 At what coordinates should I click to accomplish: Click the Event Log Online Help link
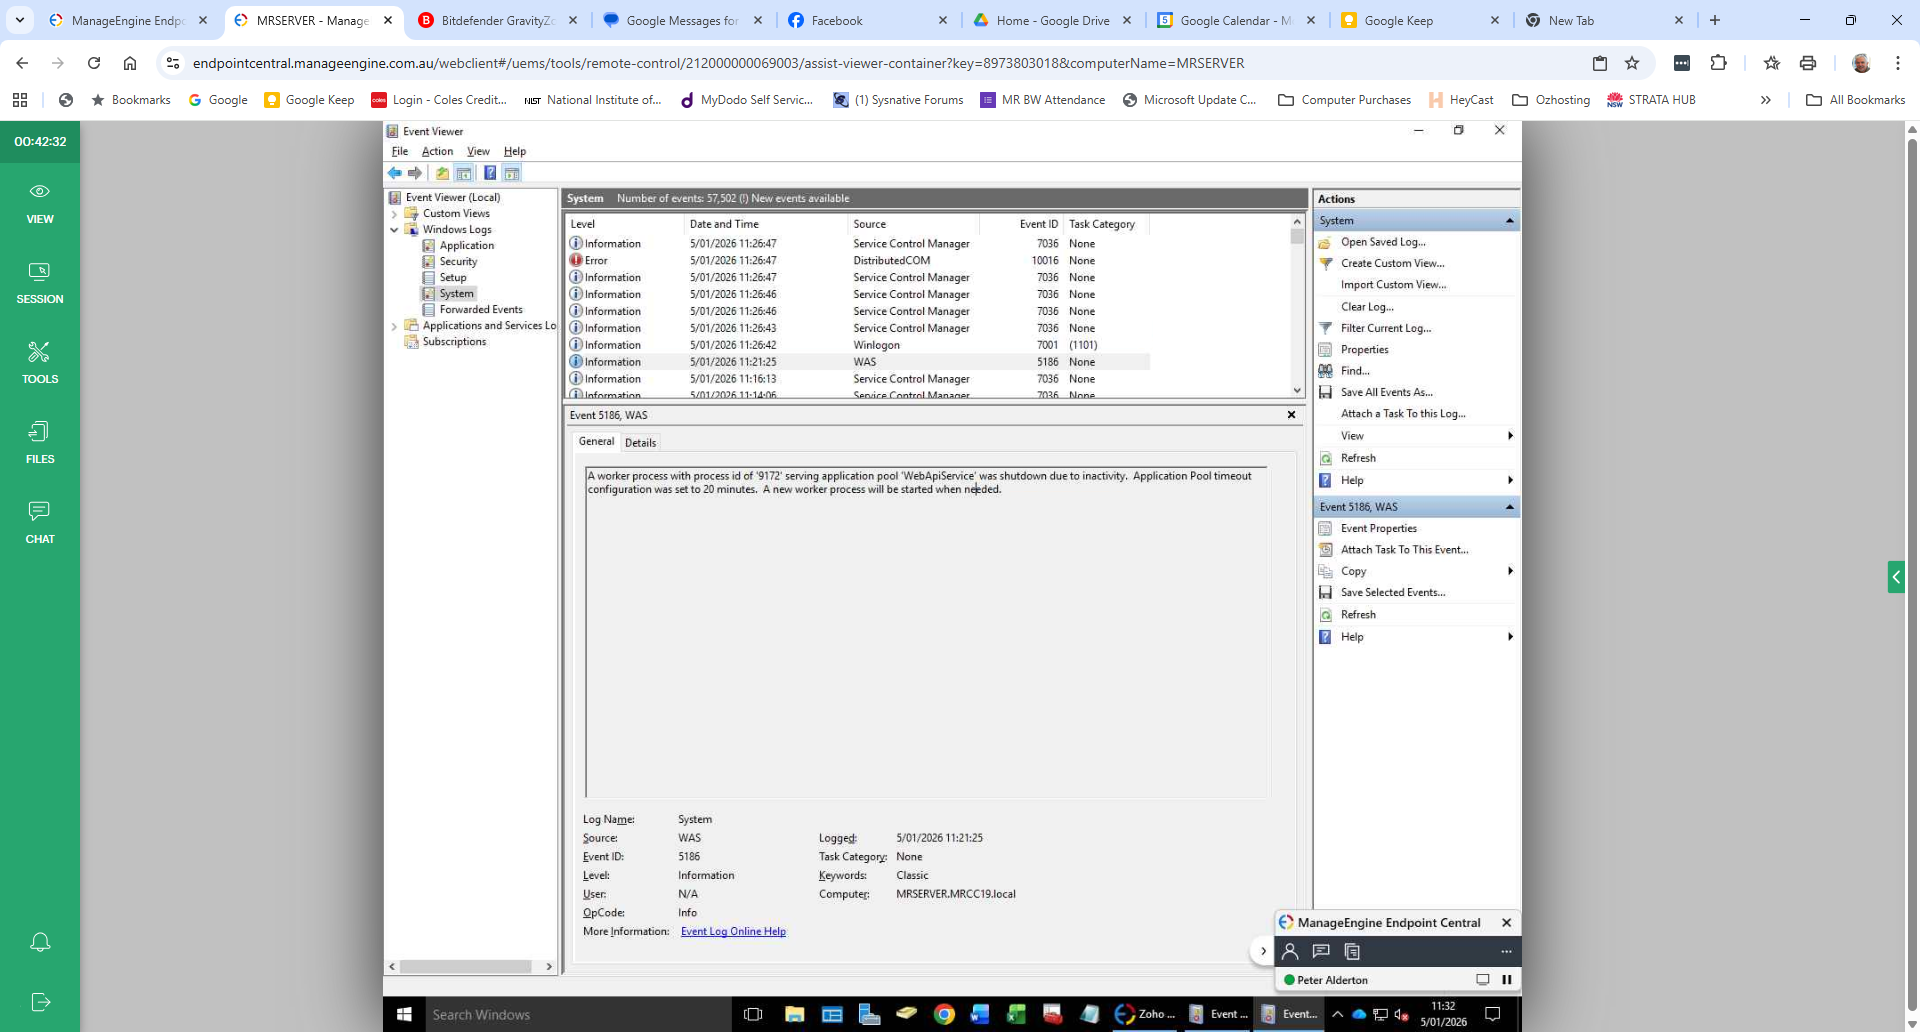(733, 932)
